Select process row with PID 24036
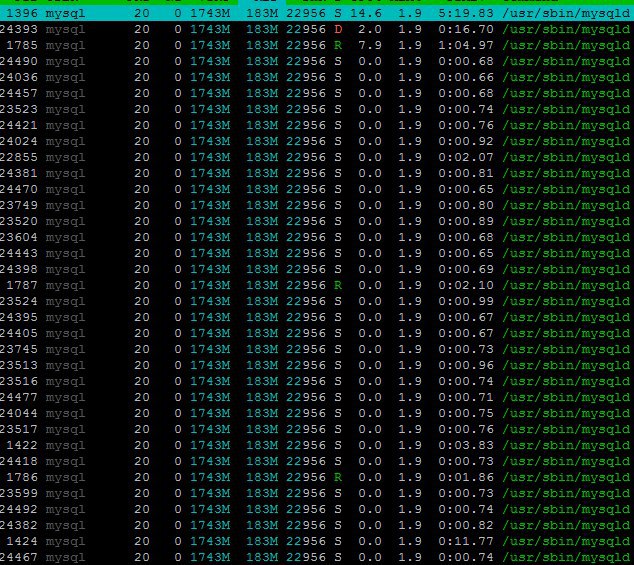 (317, 77)
